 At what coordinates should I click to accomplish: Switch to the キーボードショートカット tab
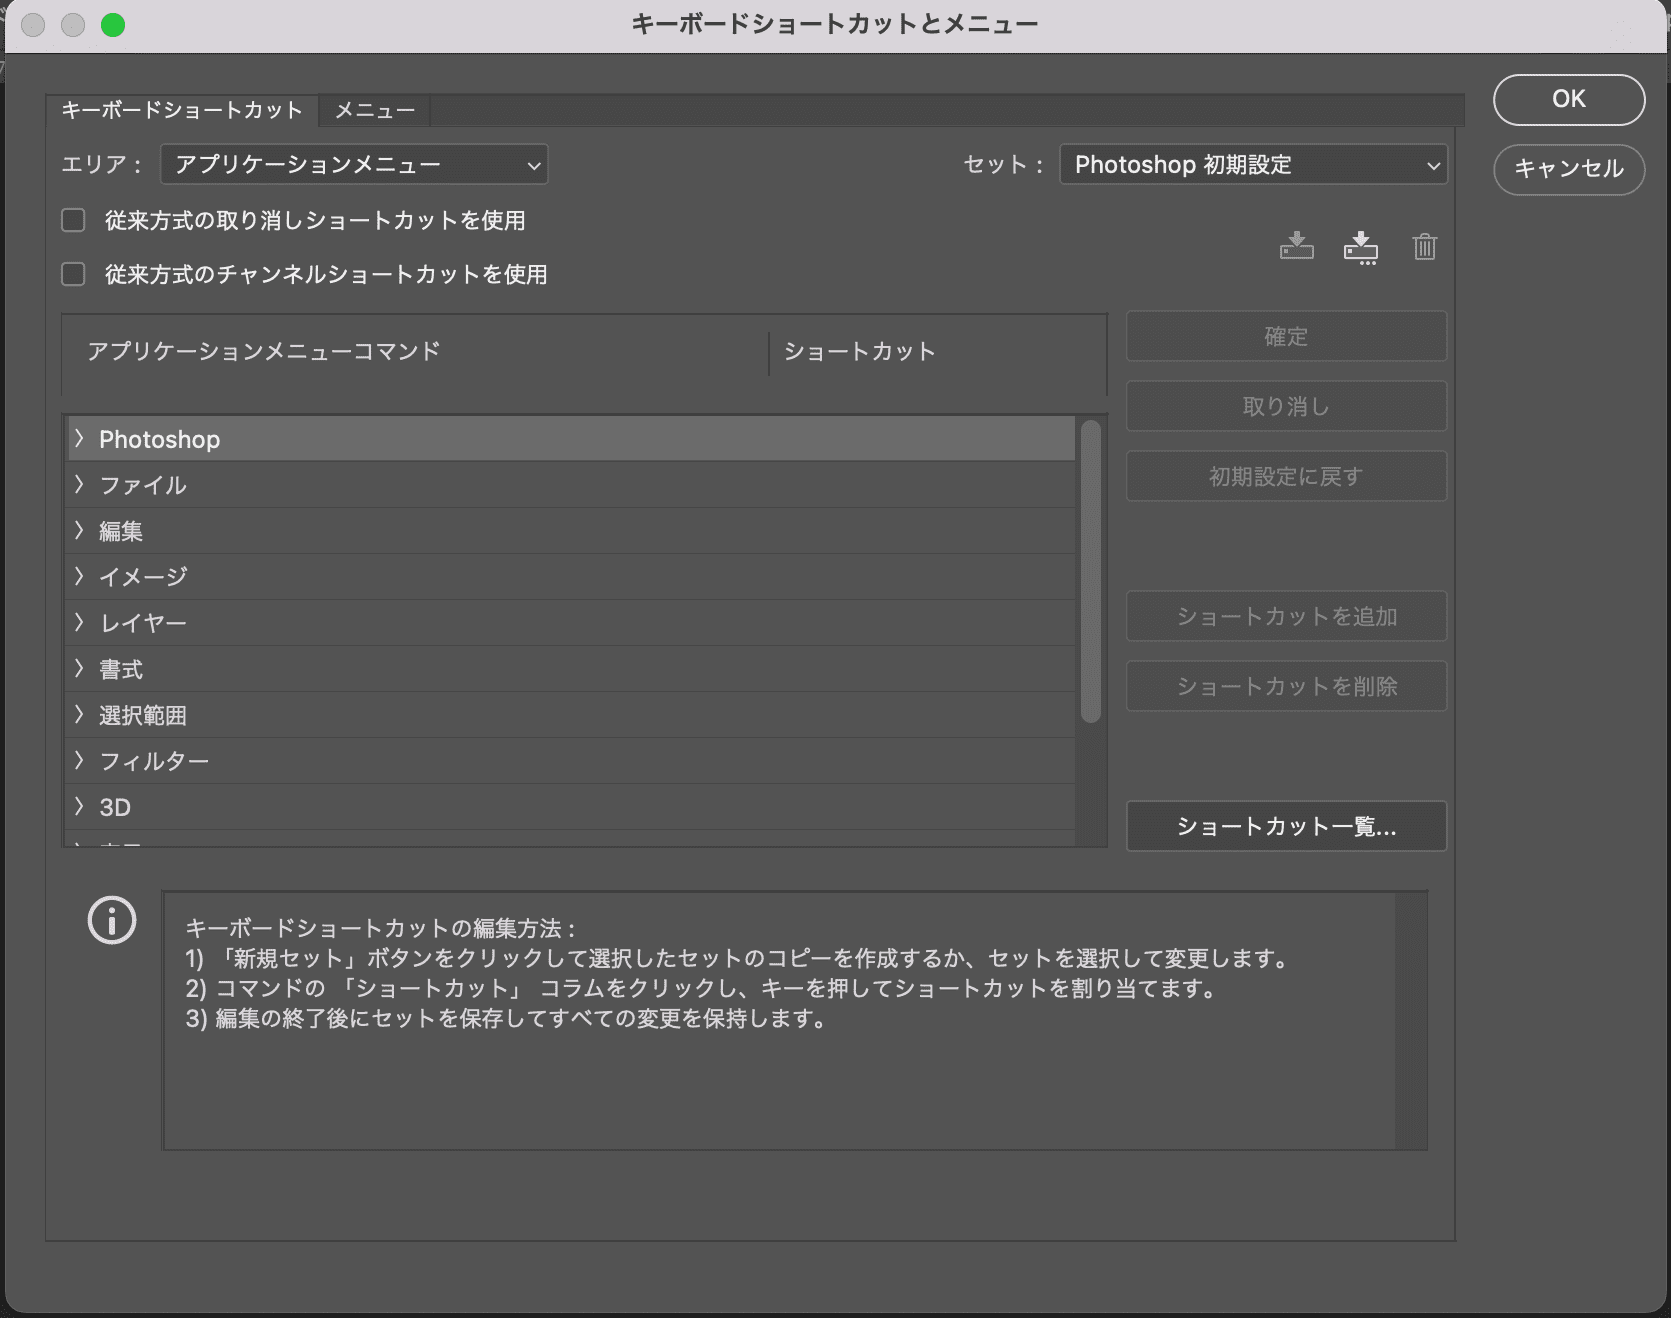[182, 110]
